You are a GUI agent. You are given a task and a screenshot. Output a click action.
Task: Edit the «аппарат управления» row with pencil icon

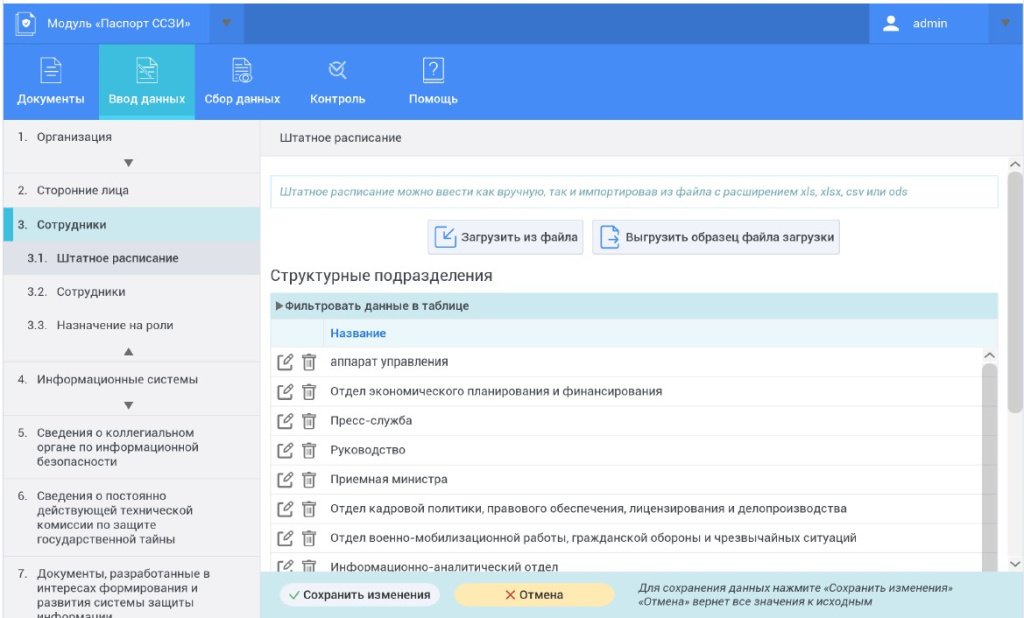286,362
